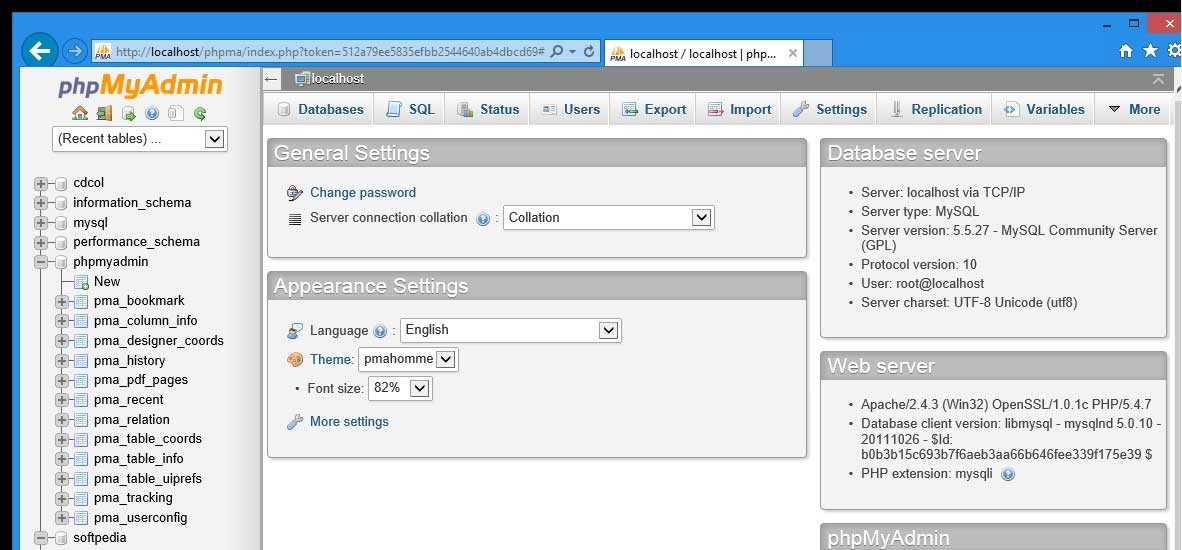Expand the pma_column_info table node
This screenshot has width=1182, height=550.
point(62,321)
